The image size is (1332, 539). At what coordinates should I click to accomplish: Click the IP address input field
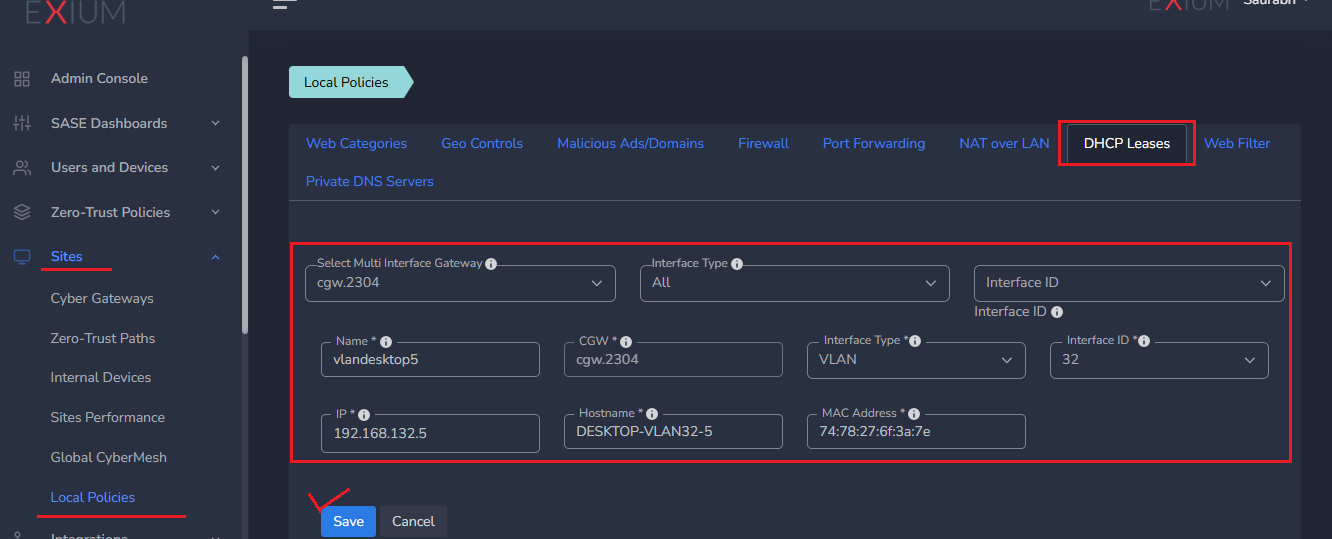click(430, 434)
